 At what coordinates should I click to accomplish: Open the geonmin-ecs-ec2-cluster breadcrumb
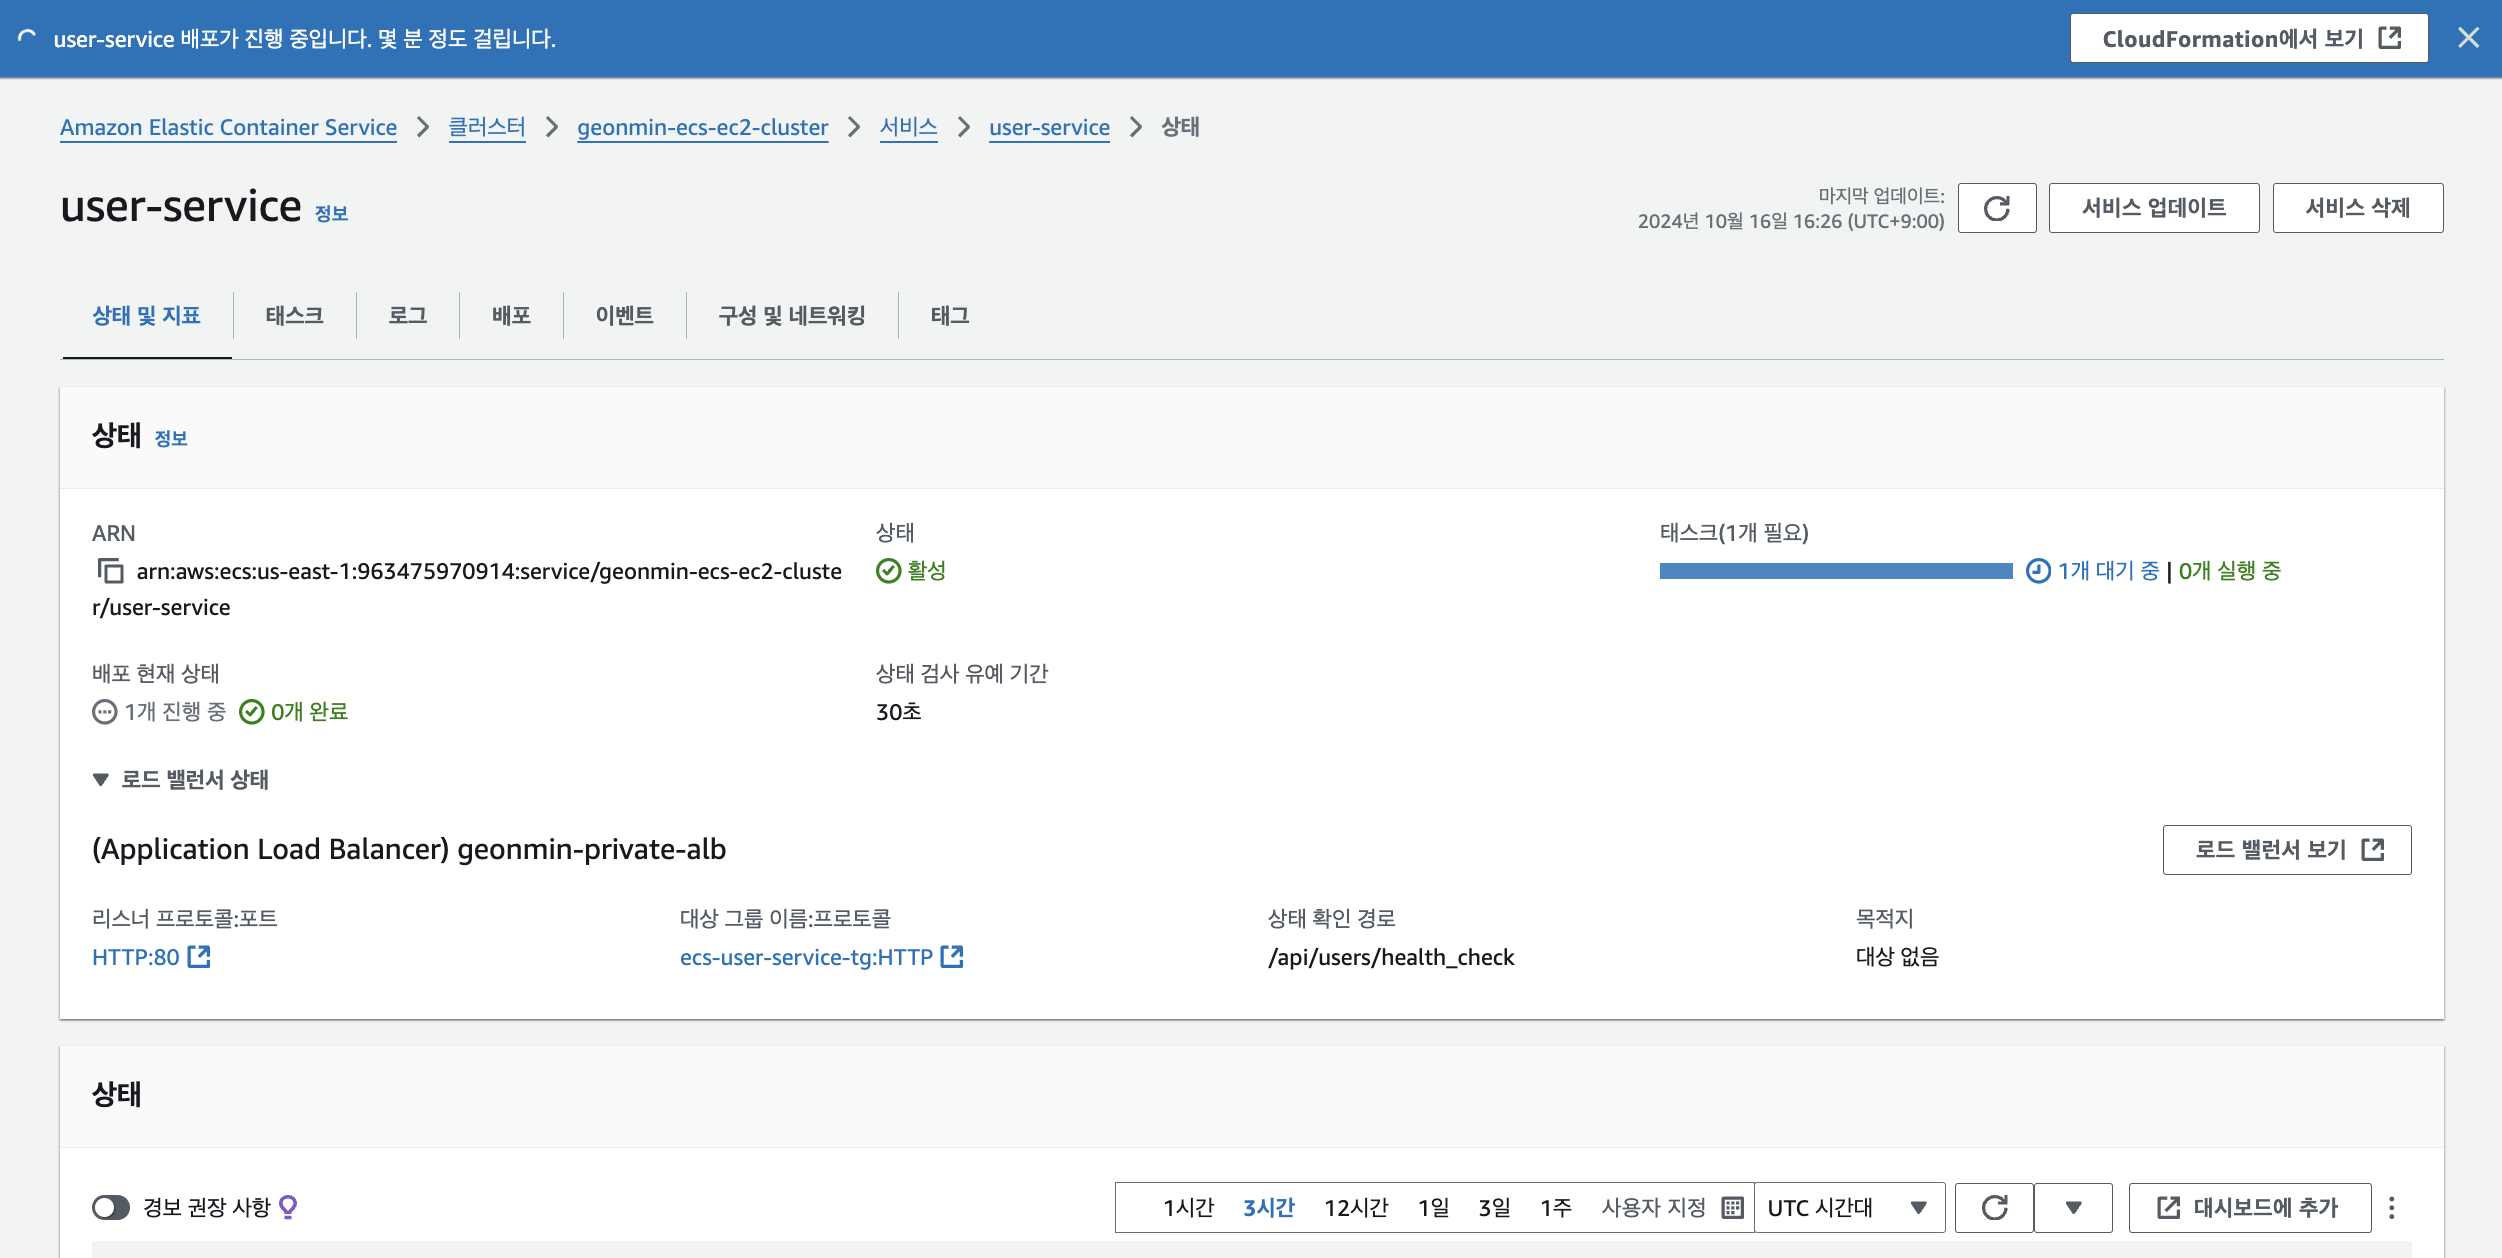coord(702,127)
